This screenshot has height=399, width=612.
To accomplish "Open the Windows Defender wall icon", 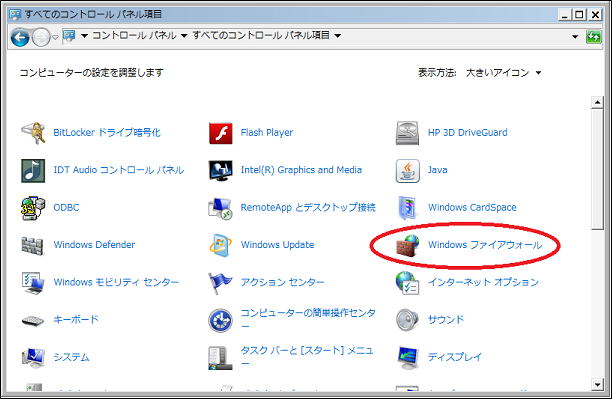I will [32, 246].
